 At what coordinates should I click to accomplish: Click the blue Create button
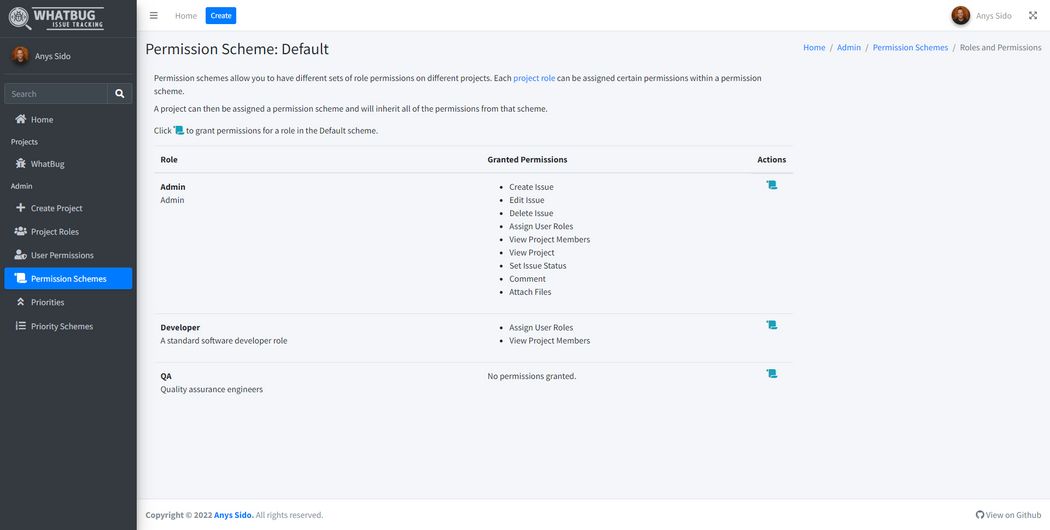point(221,16)
